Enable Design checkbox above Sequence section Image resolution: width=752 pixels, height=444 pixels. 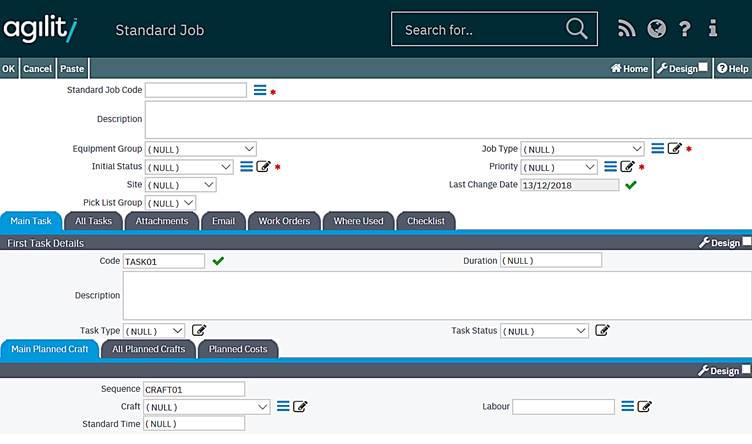[746, 370]
